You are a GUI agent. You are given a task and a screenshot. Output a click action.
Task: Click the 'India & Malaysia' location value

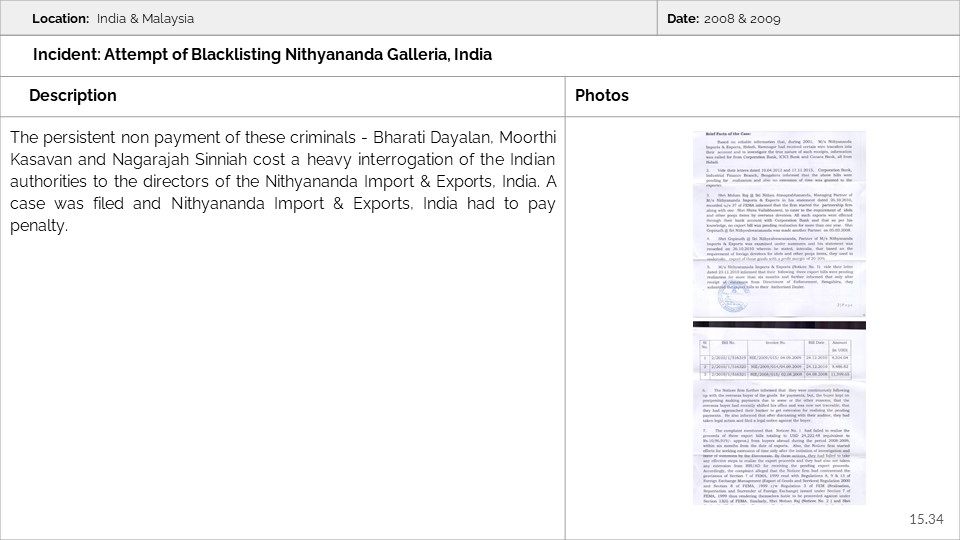(146, 19)
